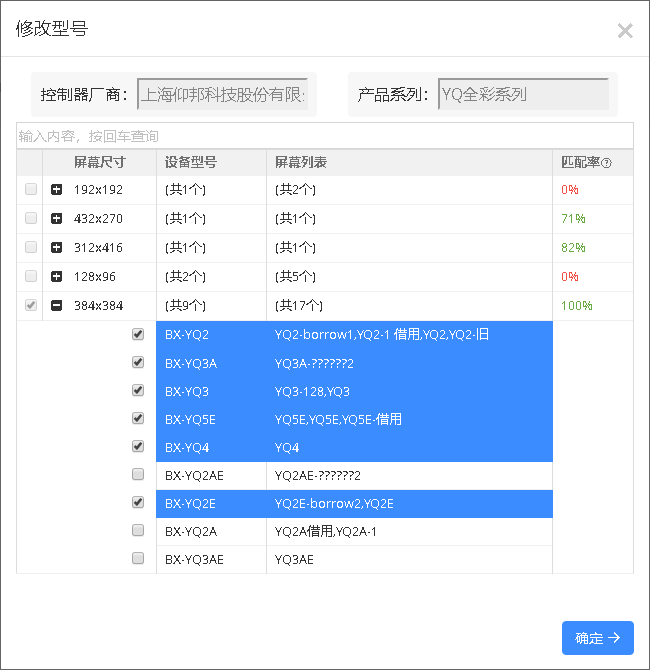Click the 产品系列 field showing YQ全彩系列

click(x=524, y=94)
